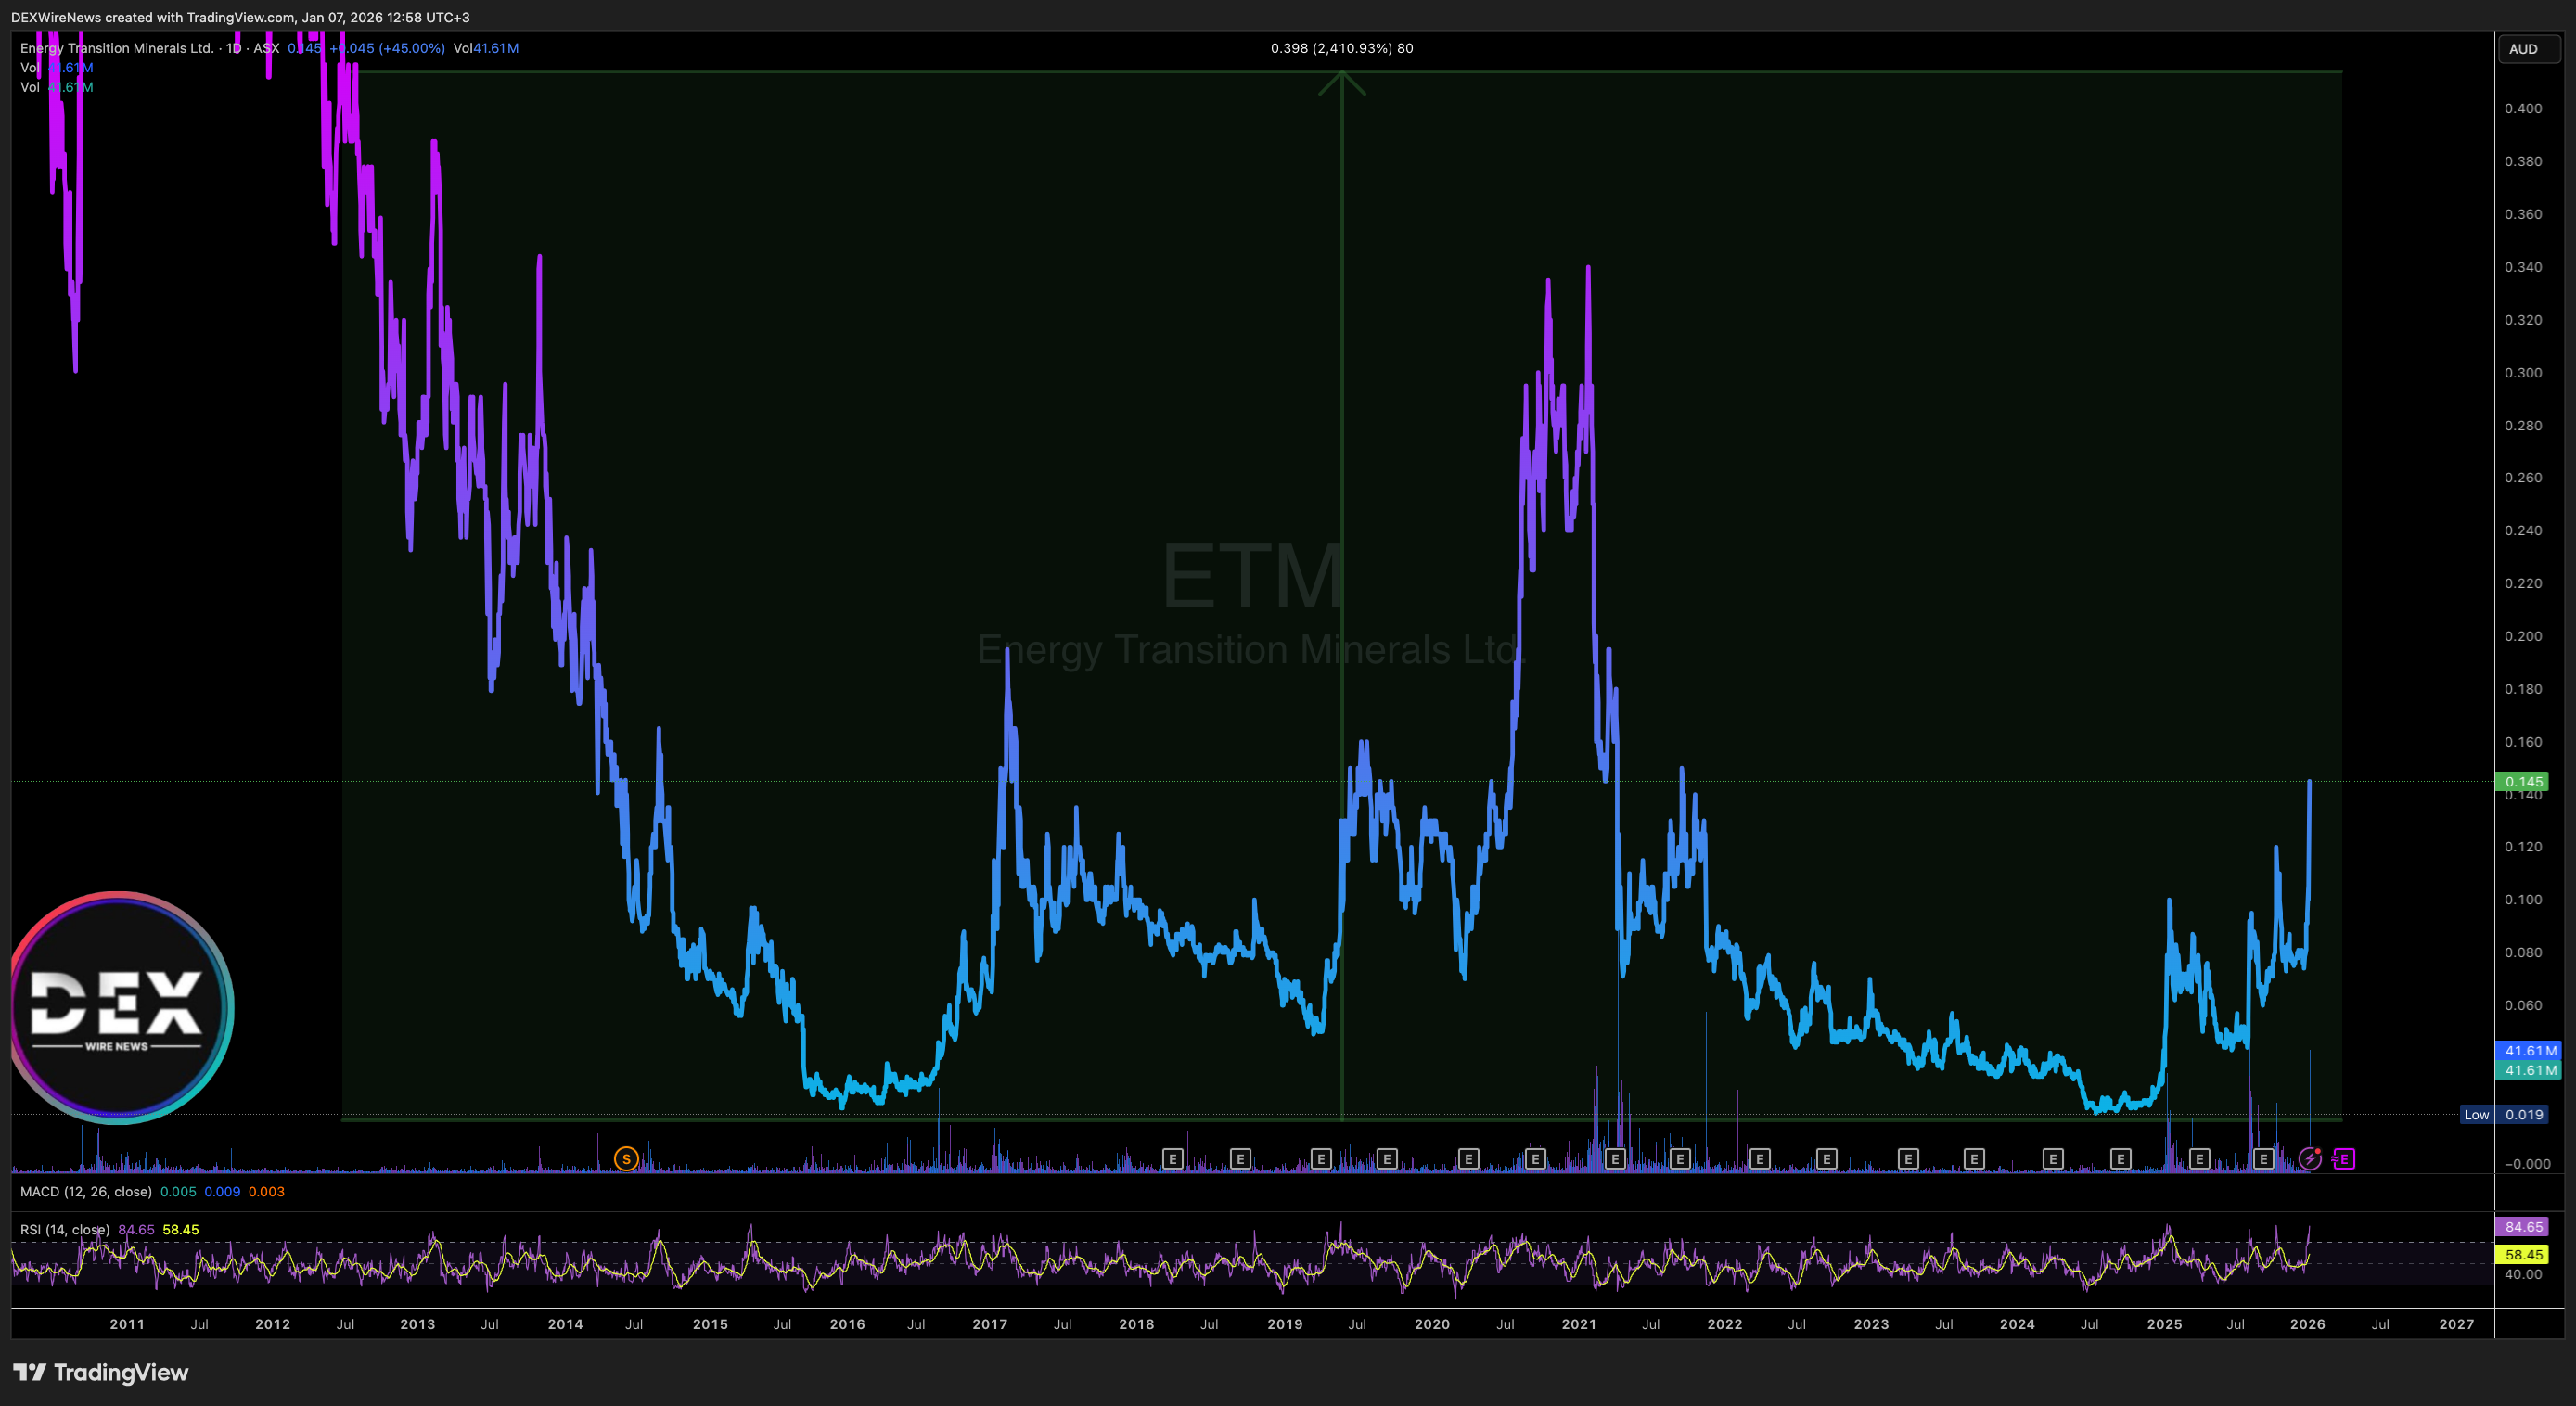
Task: Select the RSI (14, close) indicator legend
Action: [x=65, y=1230]
